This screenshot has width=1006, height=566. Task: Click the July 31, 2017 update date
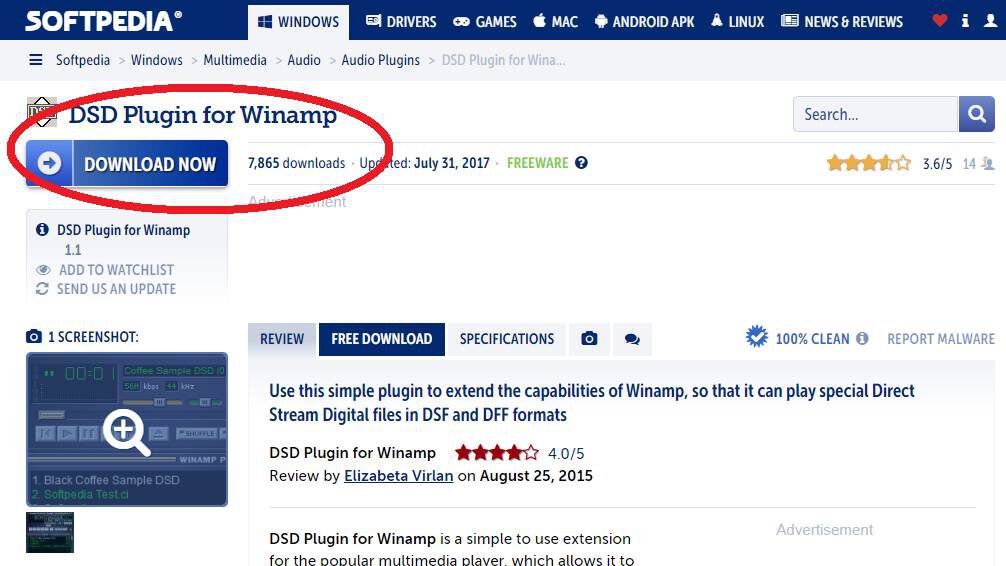452,163
